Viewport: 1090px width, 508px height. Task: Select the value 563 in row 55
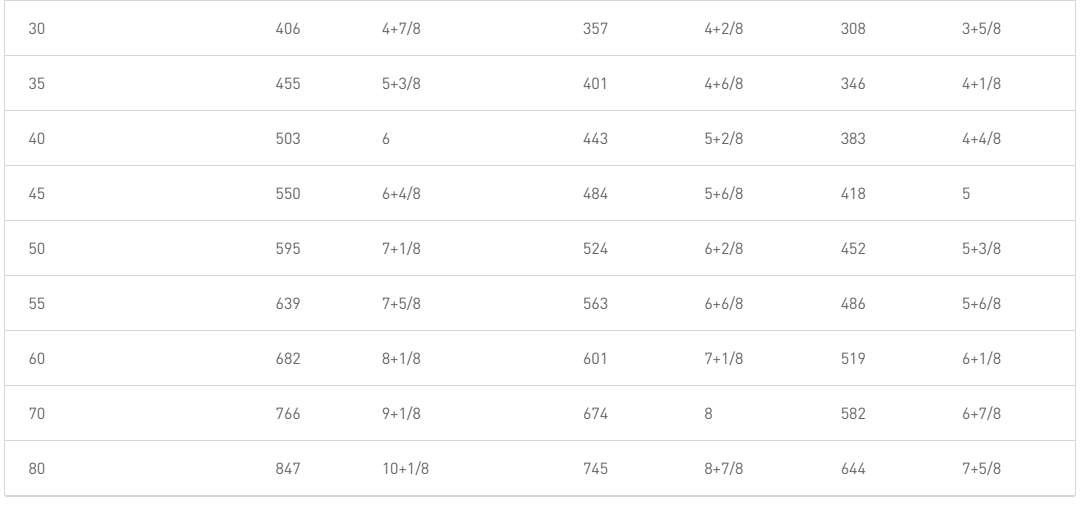(595, 304)
